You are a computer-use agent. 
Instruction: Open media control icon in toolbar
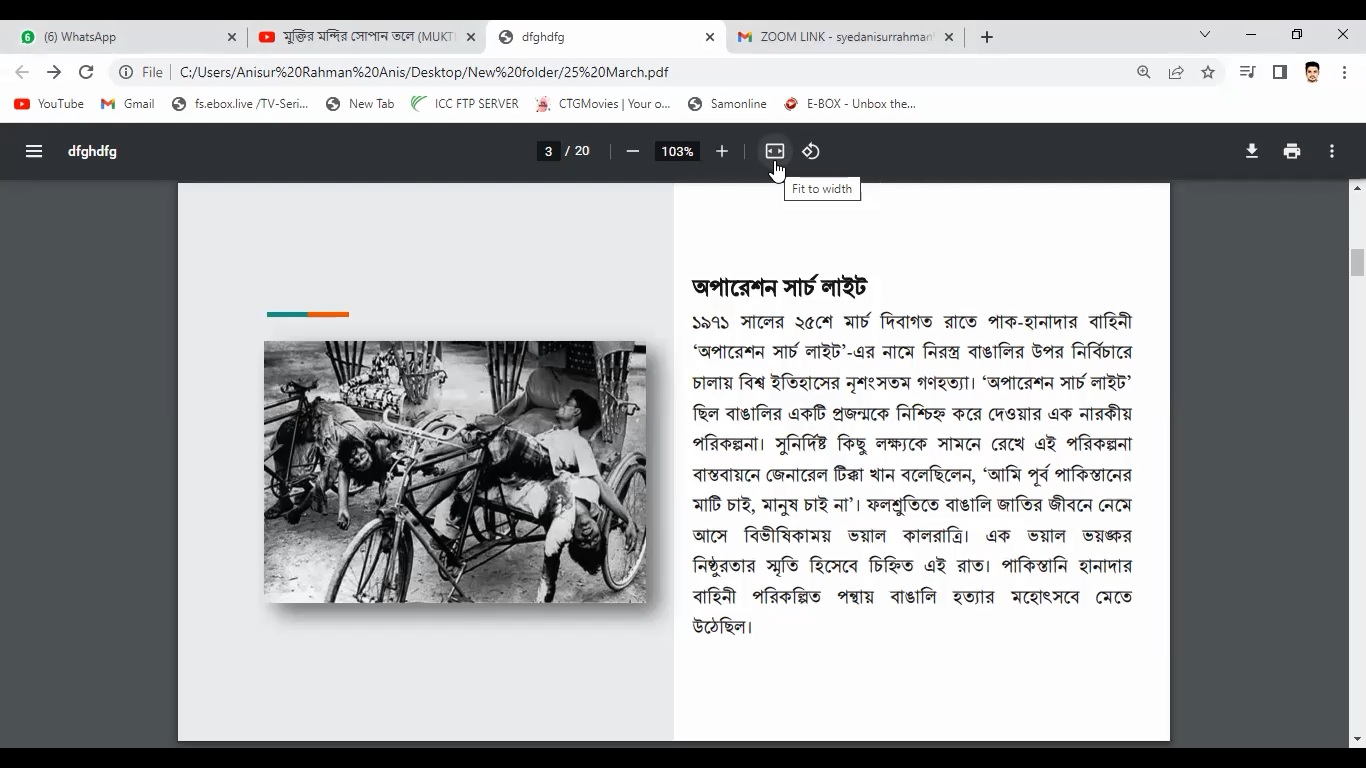[x=1247, y=72]
